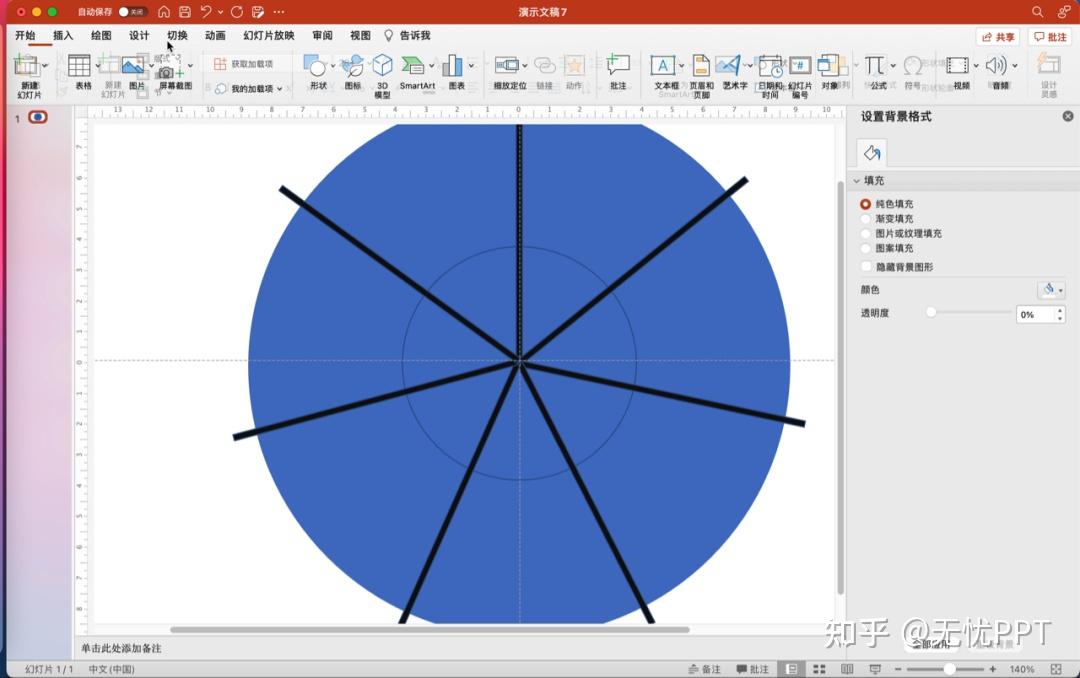
Task: Toggle 备注 notes in status bar
Action: click(704, 669)
